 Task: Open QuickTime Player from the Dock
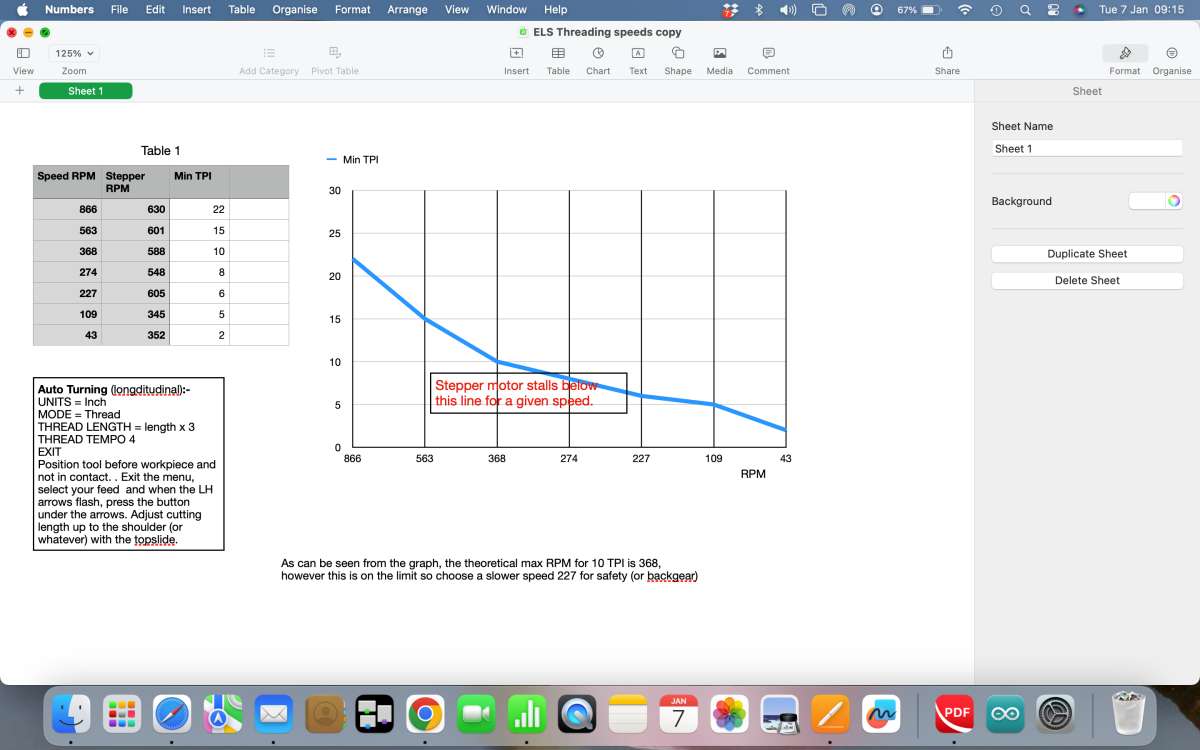577,714
